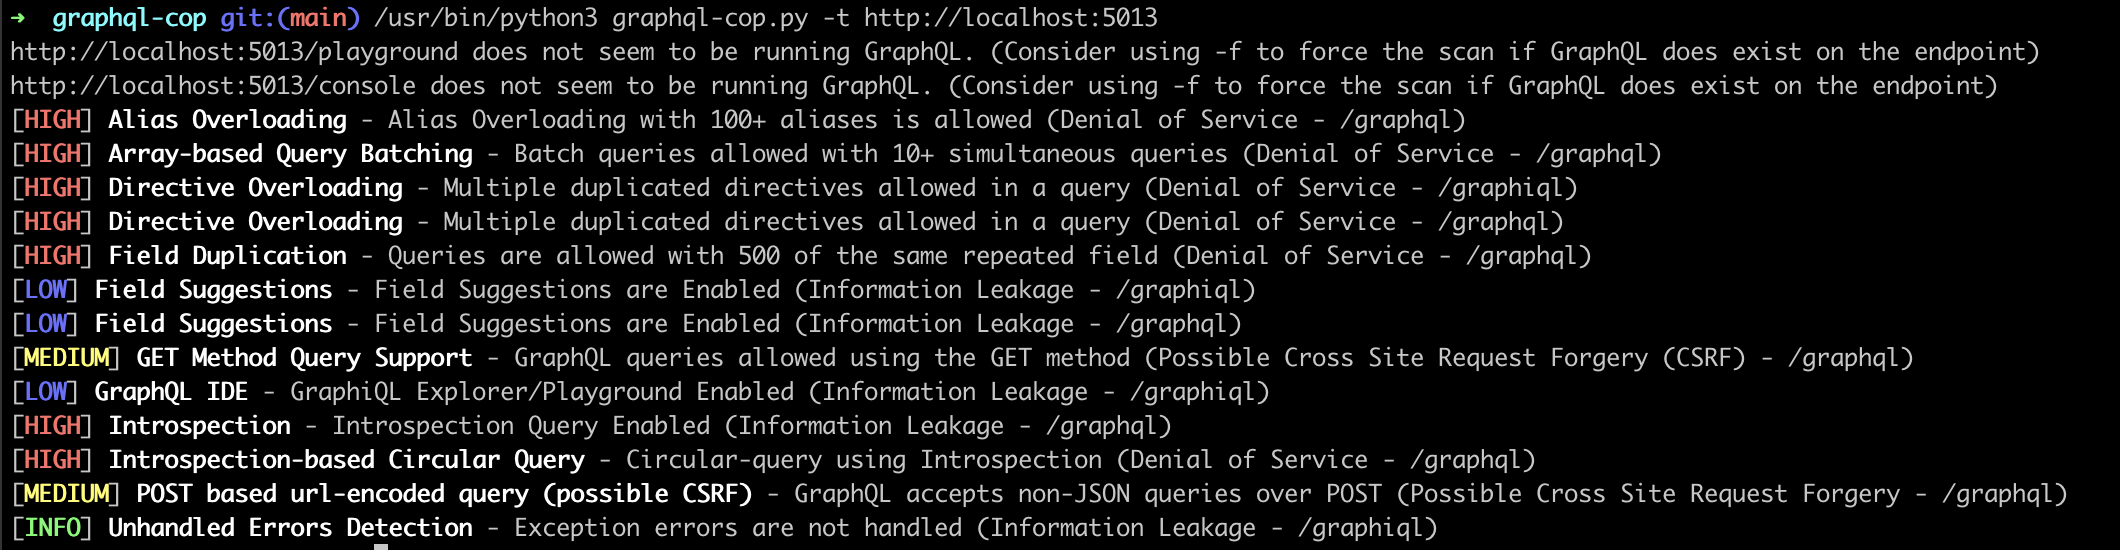Select the Alias Overloading finding title
The width and height of the screenshot is (2120, 550).
pyautogui.click(x=227, y=120)
